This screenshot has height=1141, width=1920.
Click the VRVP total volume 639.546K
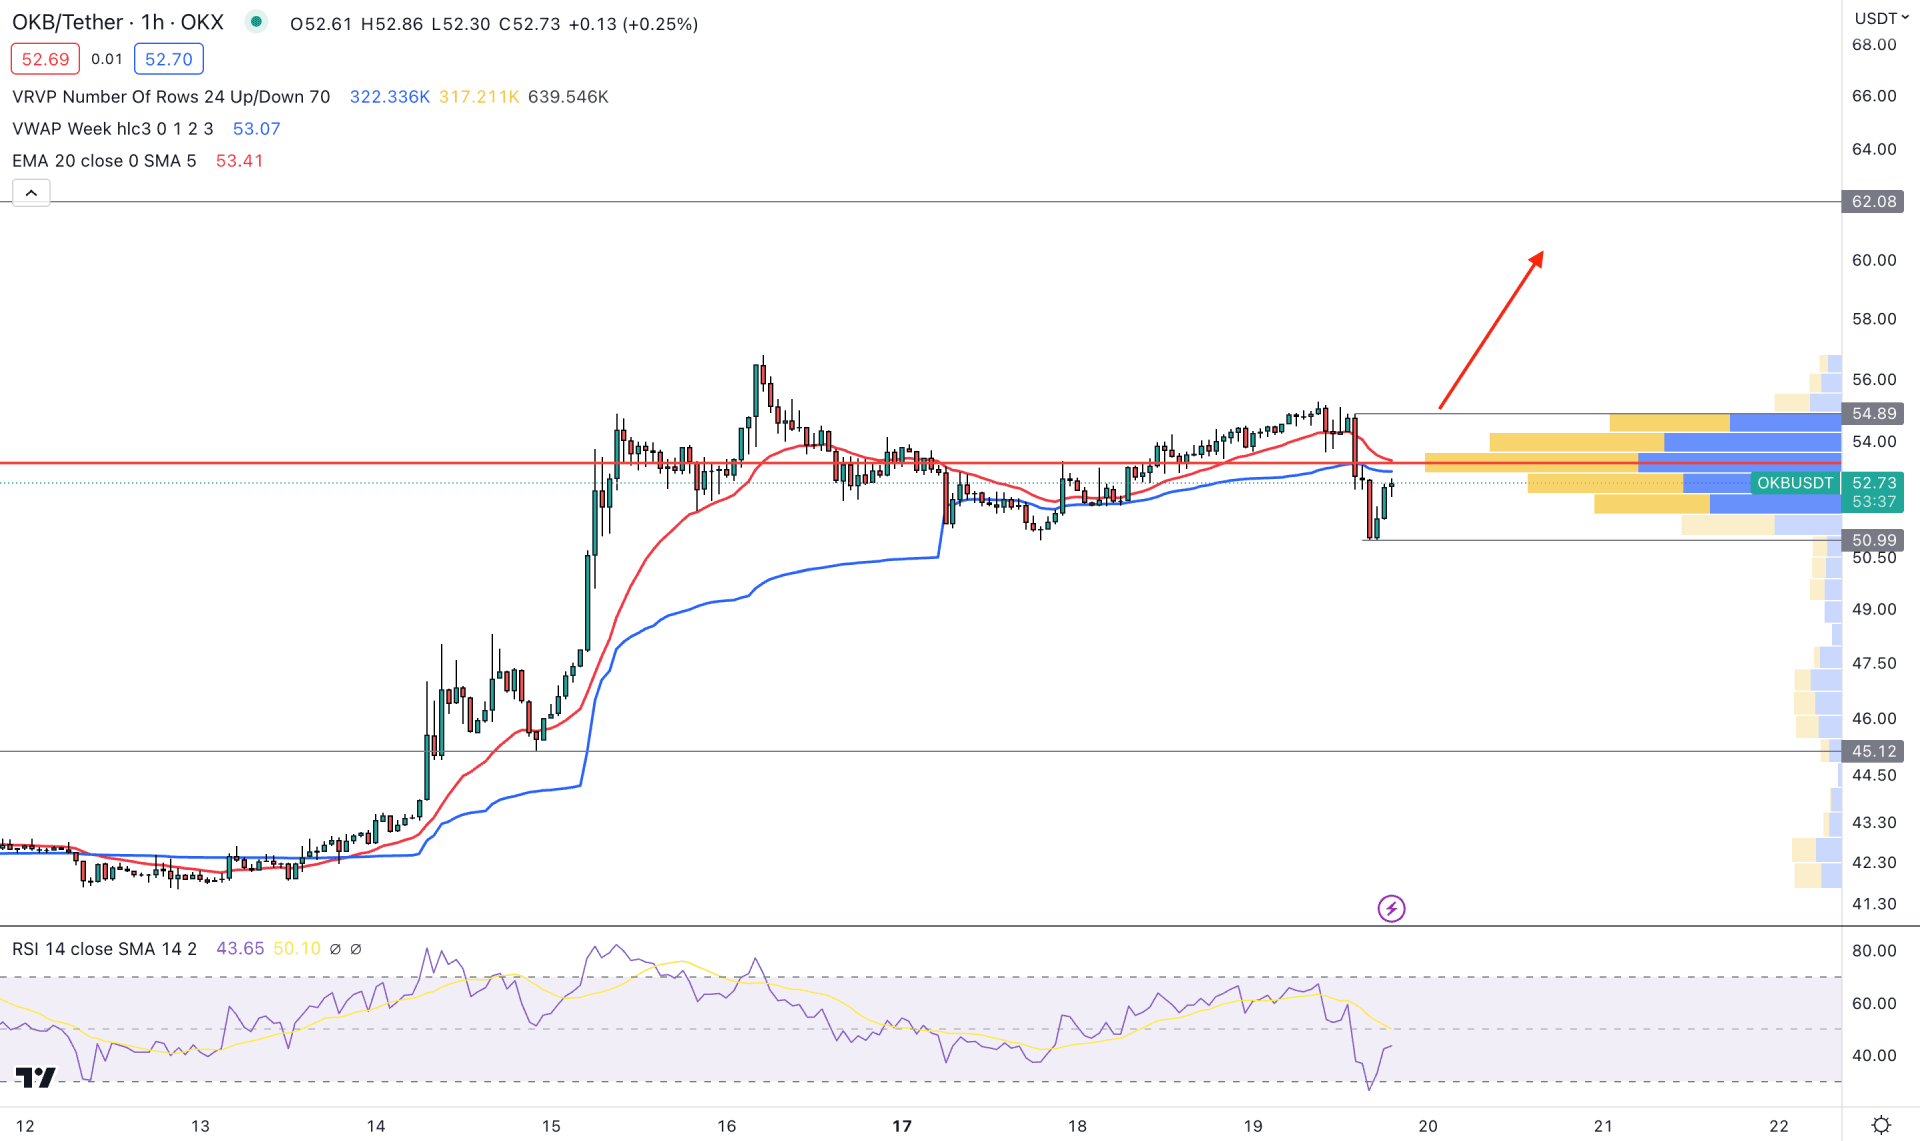pyautogui.click(x=568, y=97)
